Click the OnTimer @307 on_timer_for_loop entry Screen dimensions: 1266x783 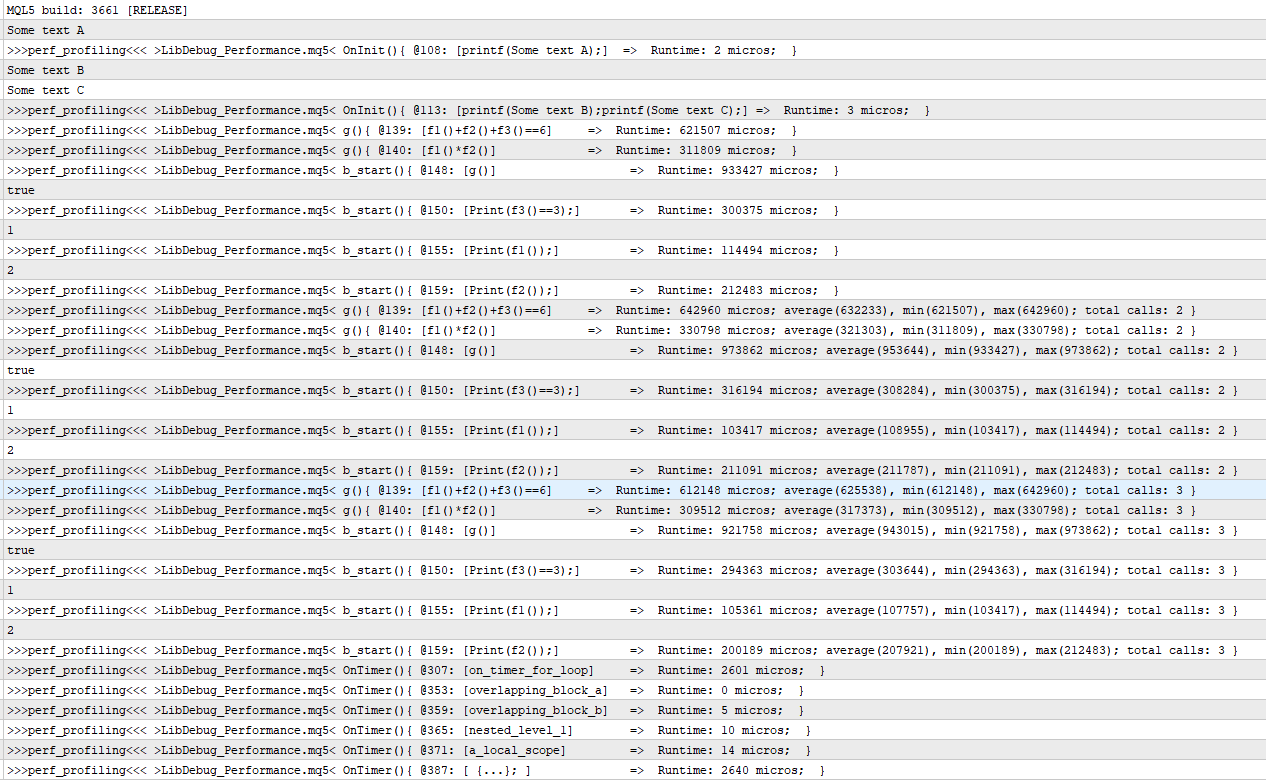[400, 670]
